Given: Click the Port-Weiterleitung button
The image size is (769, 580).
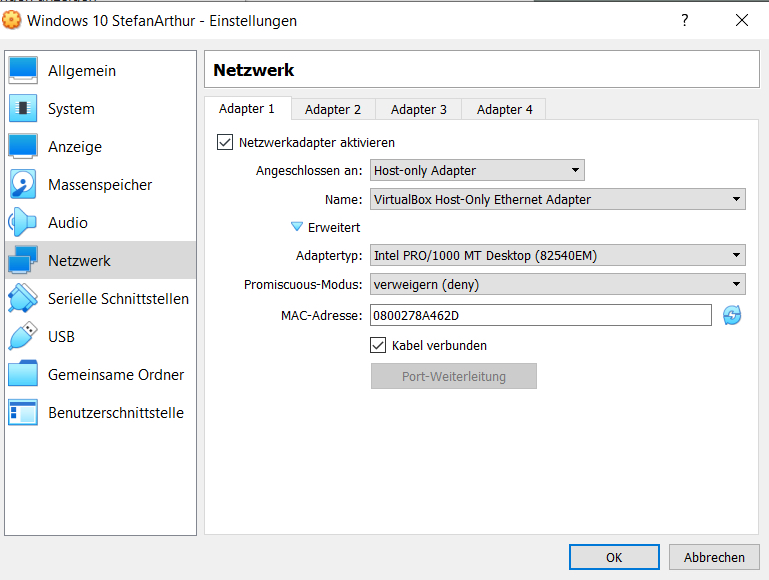Looking at the screenshot, I should 454,376.
